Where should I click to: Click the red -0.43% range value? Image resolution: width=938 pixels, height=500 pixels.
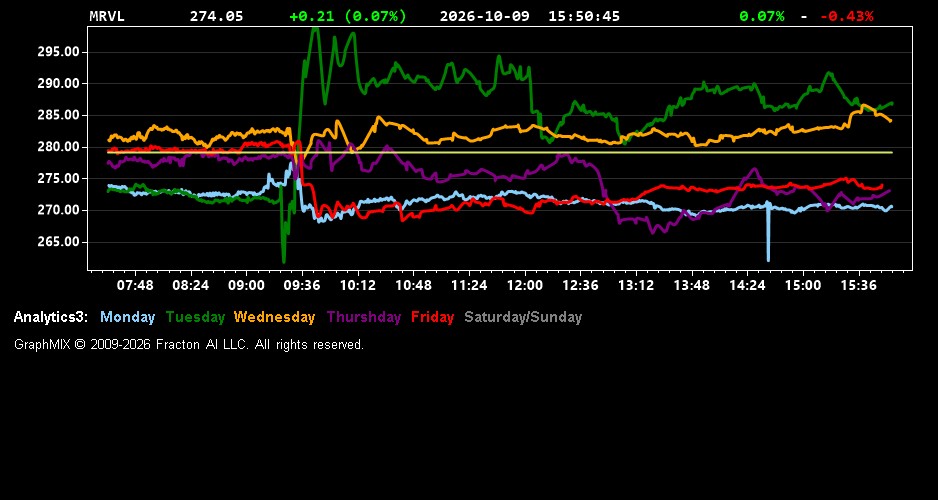[846, 16]
